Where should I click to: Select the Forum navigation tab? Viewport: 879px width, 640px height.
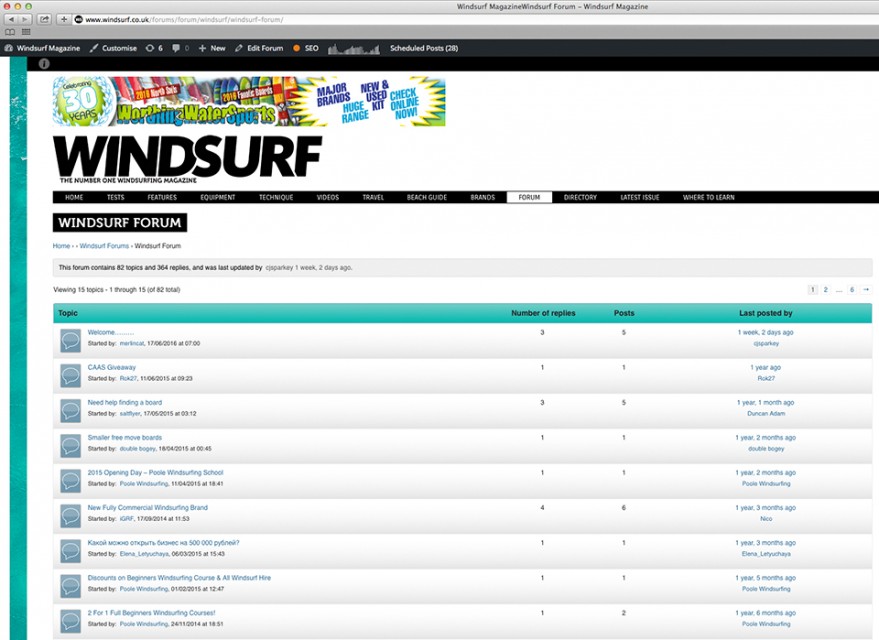click(x=529, y=197)
